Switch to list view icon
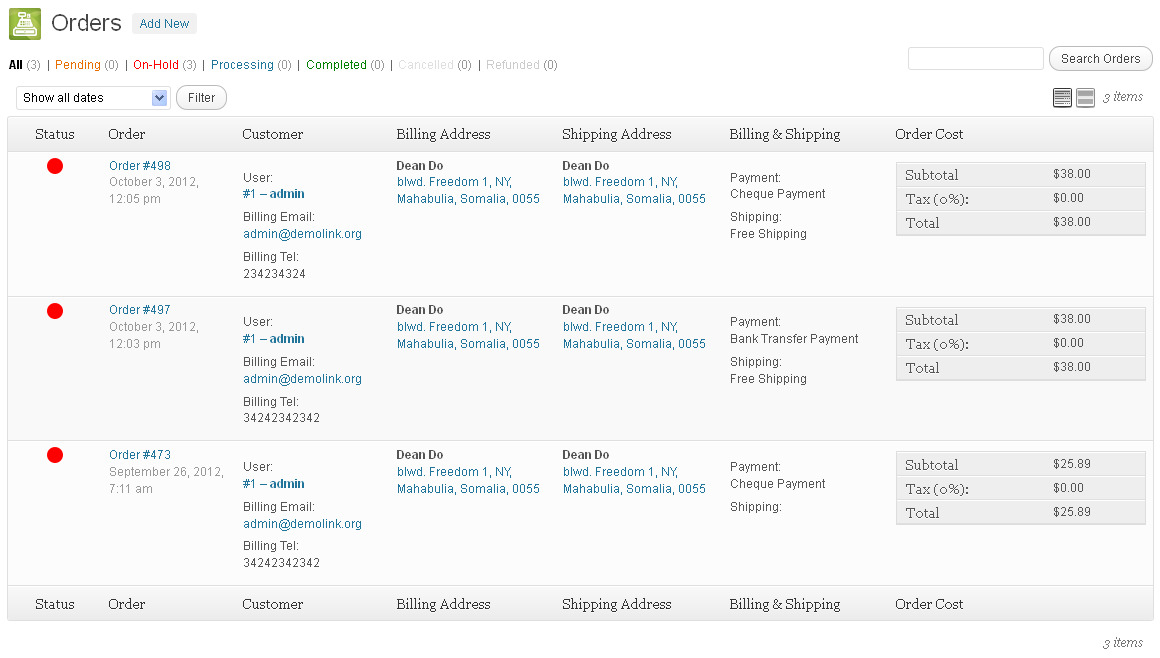This screenshot has width=1160, height=658. (1062, 97)
